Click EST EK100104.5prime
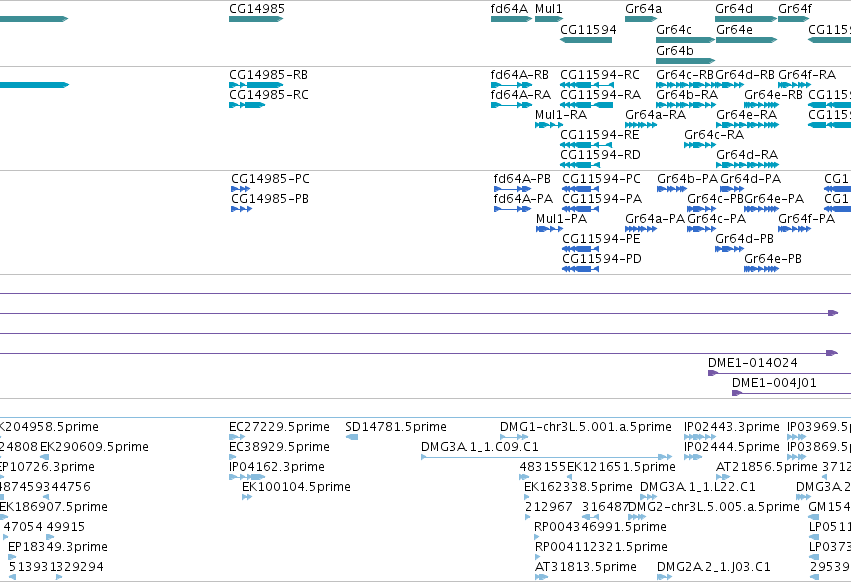 [247, 497]
